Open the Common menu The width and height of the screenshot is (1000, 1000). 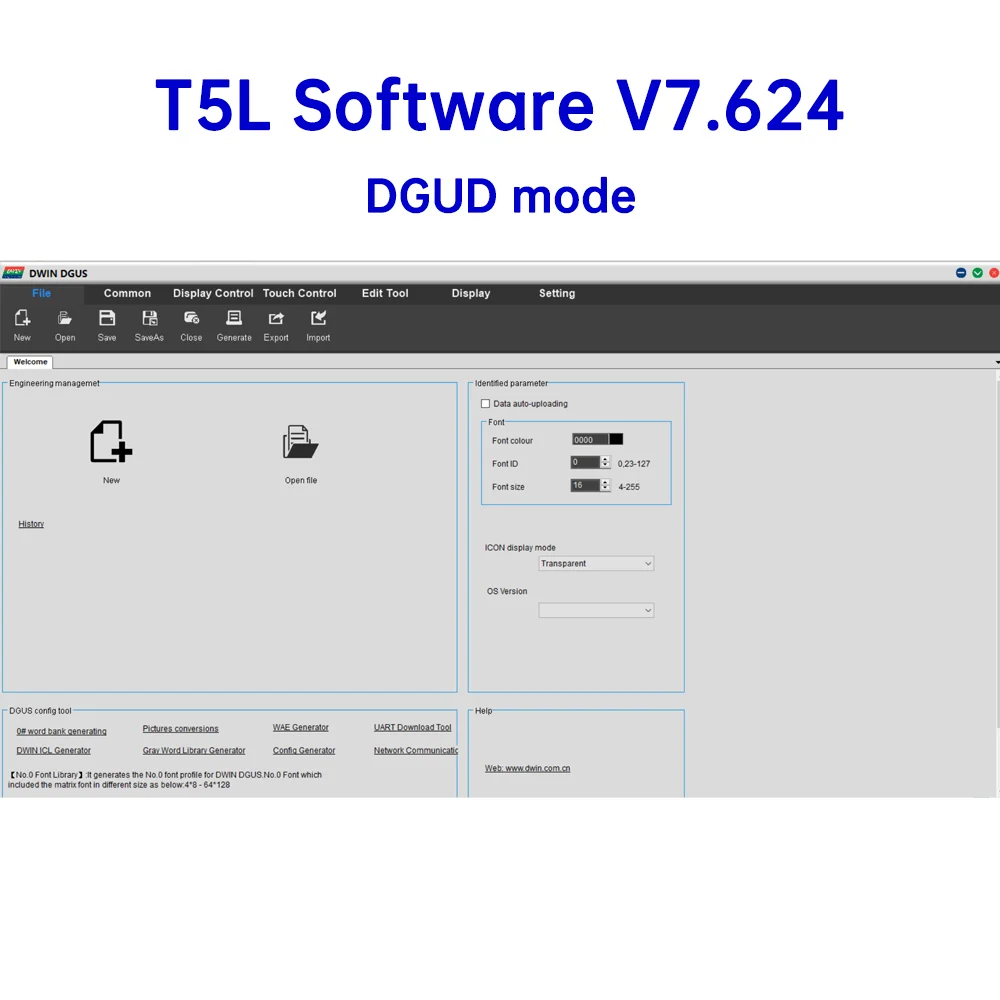click(x=128, y=293)
